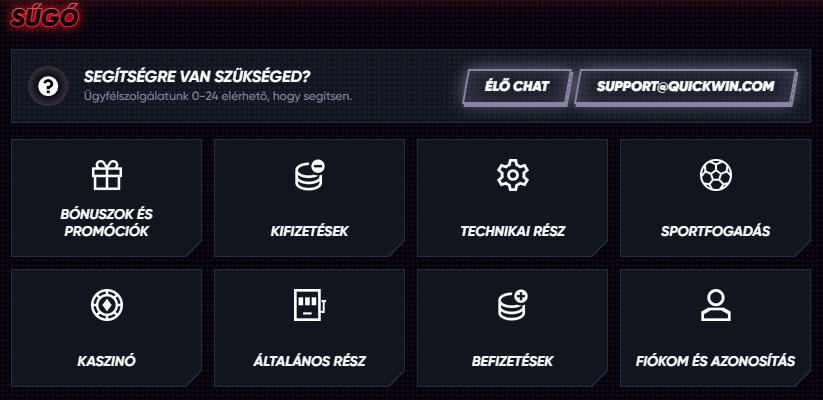Open the Élő Chat live chat

click(516, 86)
